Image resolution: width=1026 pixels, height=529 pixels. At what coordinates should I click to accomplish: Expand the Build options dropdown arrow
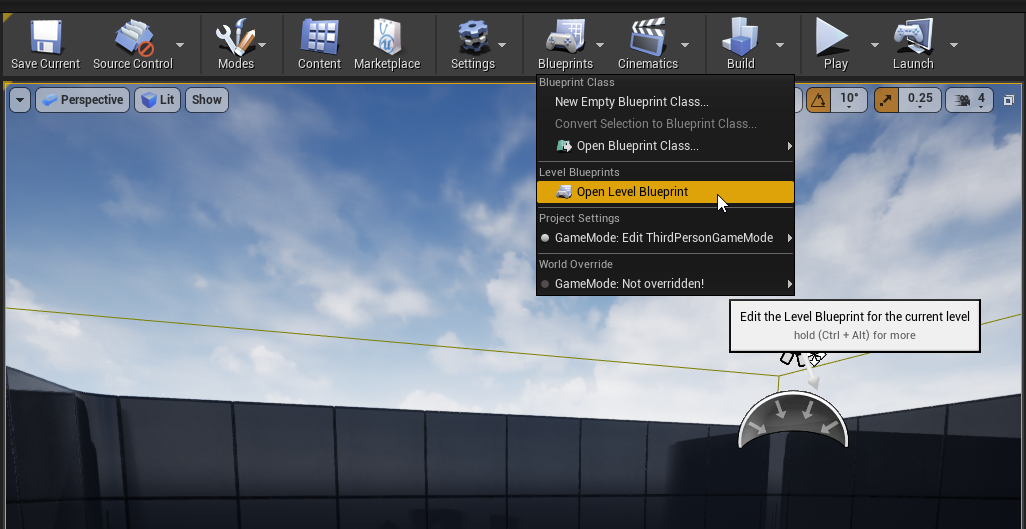point(780,45)
